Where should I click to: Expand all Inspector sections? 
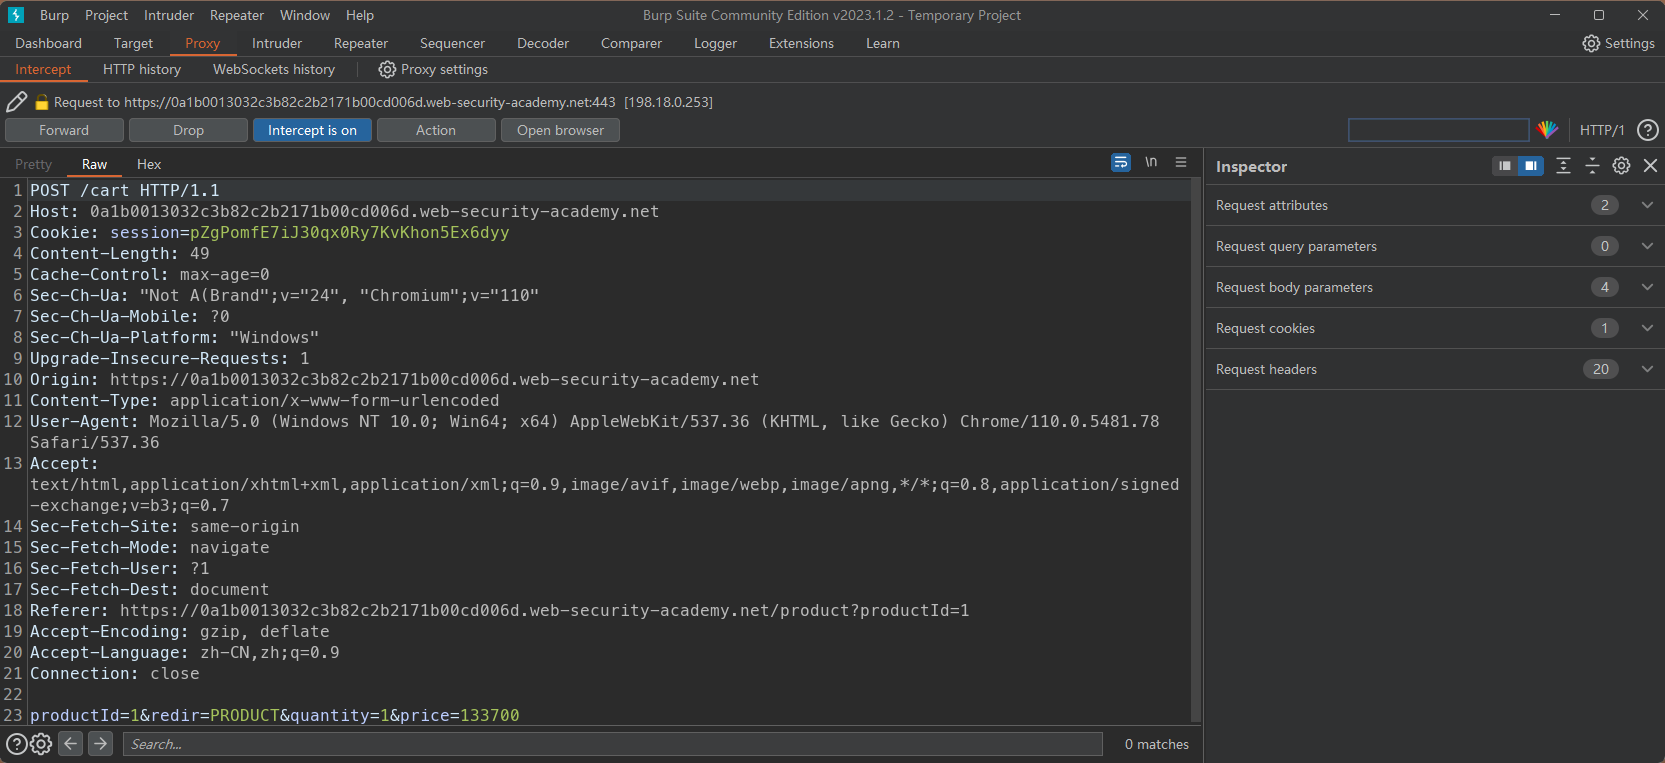tap(1563, 166)
